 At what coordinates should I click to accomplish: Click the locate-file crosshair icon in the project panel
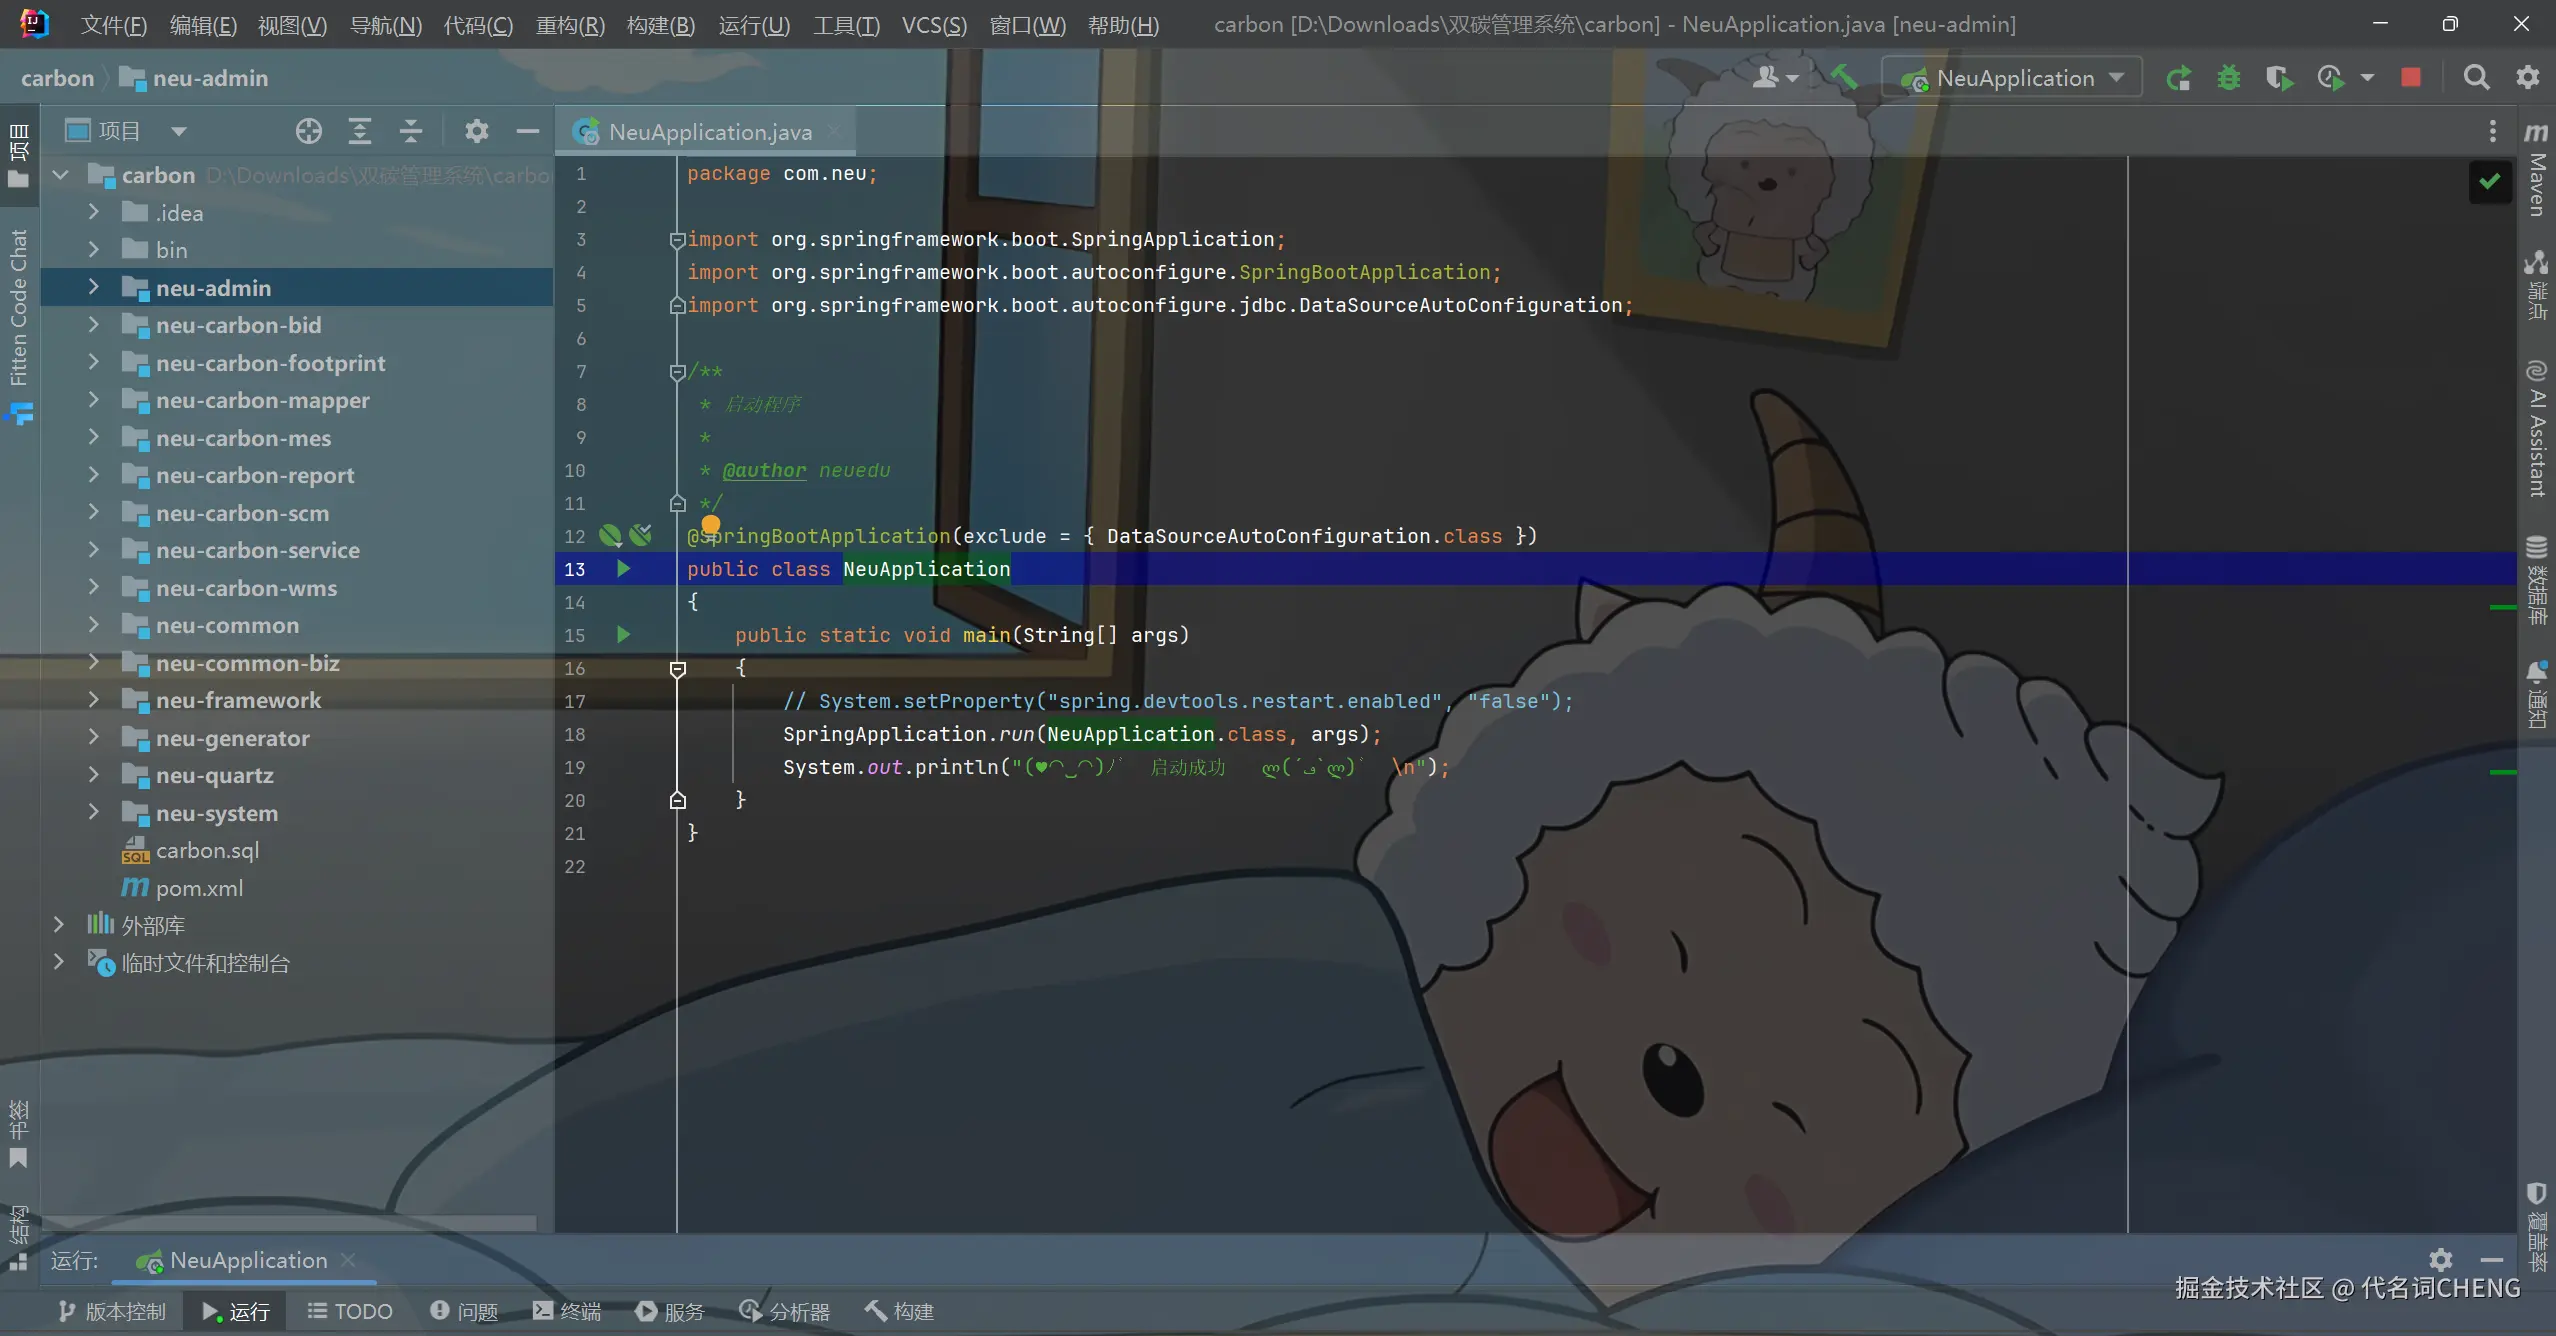309,131
